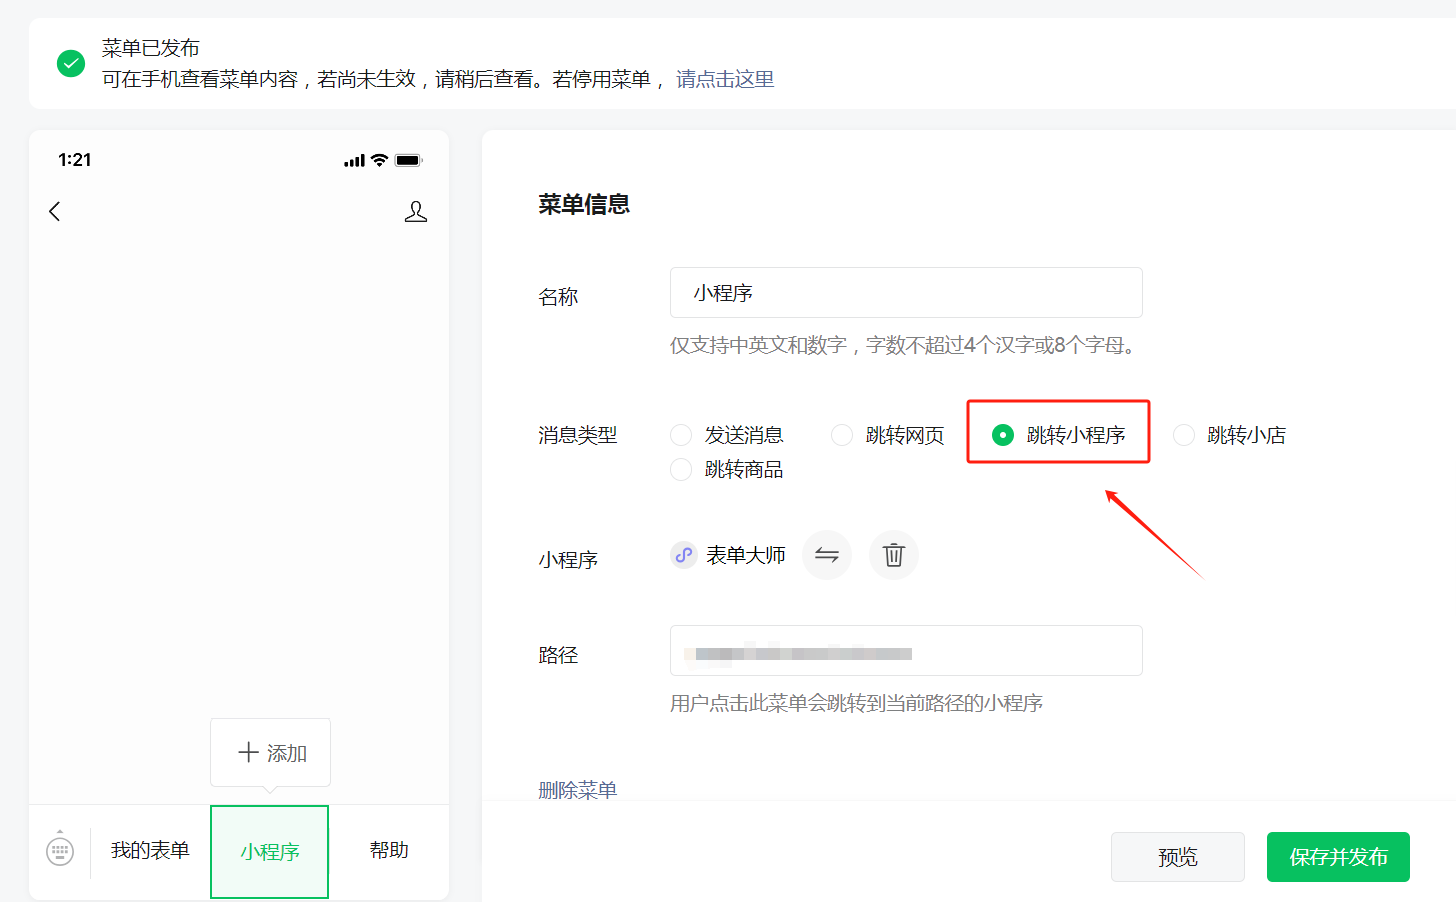
Task: Switch to keyboard input icon in preview
Action: click(60, 850)
